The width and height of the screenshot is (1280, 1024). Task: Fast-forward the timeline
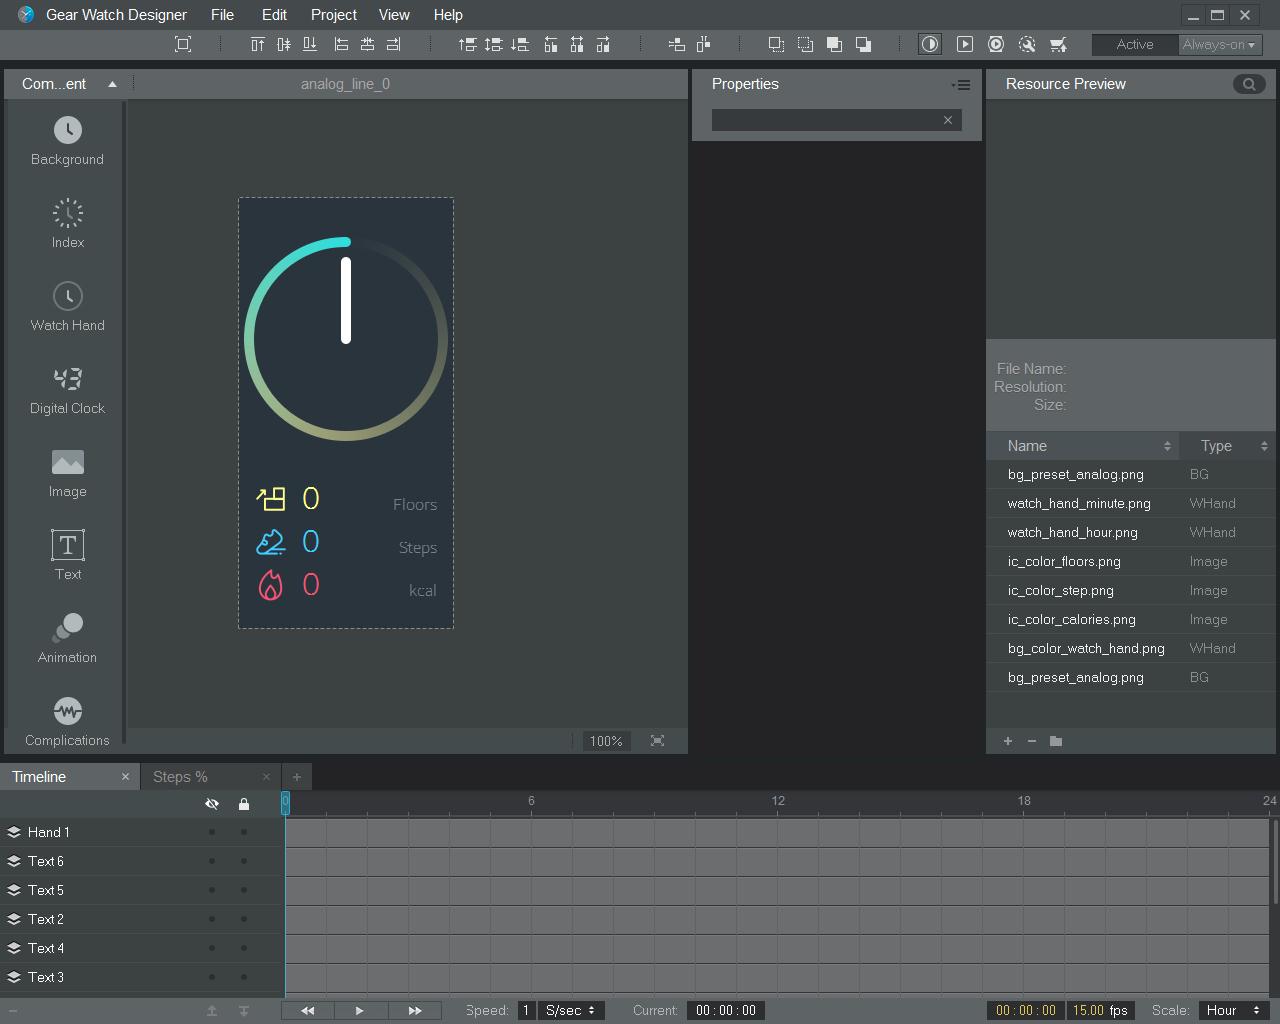coord(415,1010)
